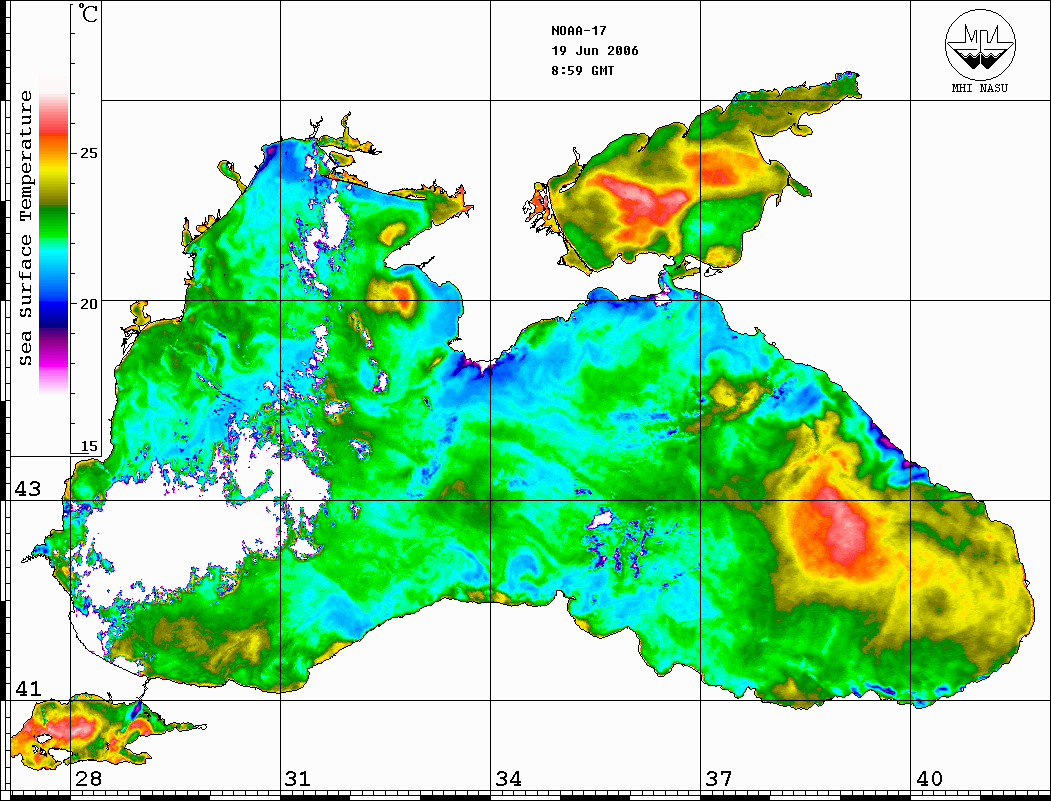The width and height of the screenshot is (1051, 801).
Task: Click the Sea Surface Temperature legend title
Action: 25,228
